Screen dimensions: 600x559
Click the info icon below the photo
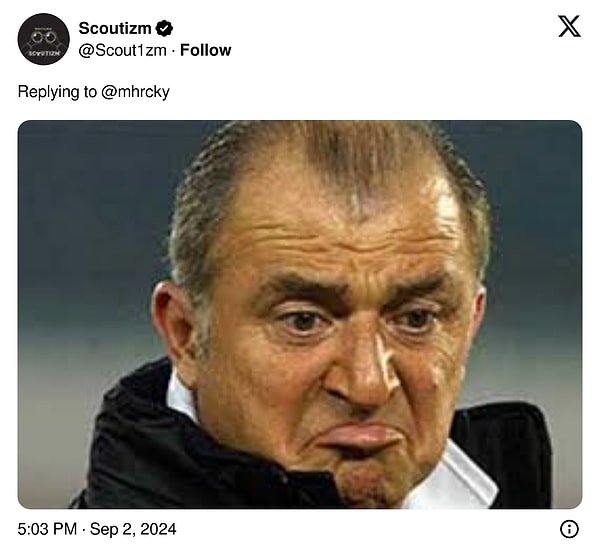569,529
